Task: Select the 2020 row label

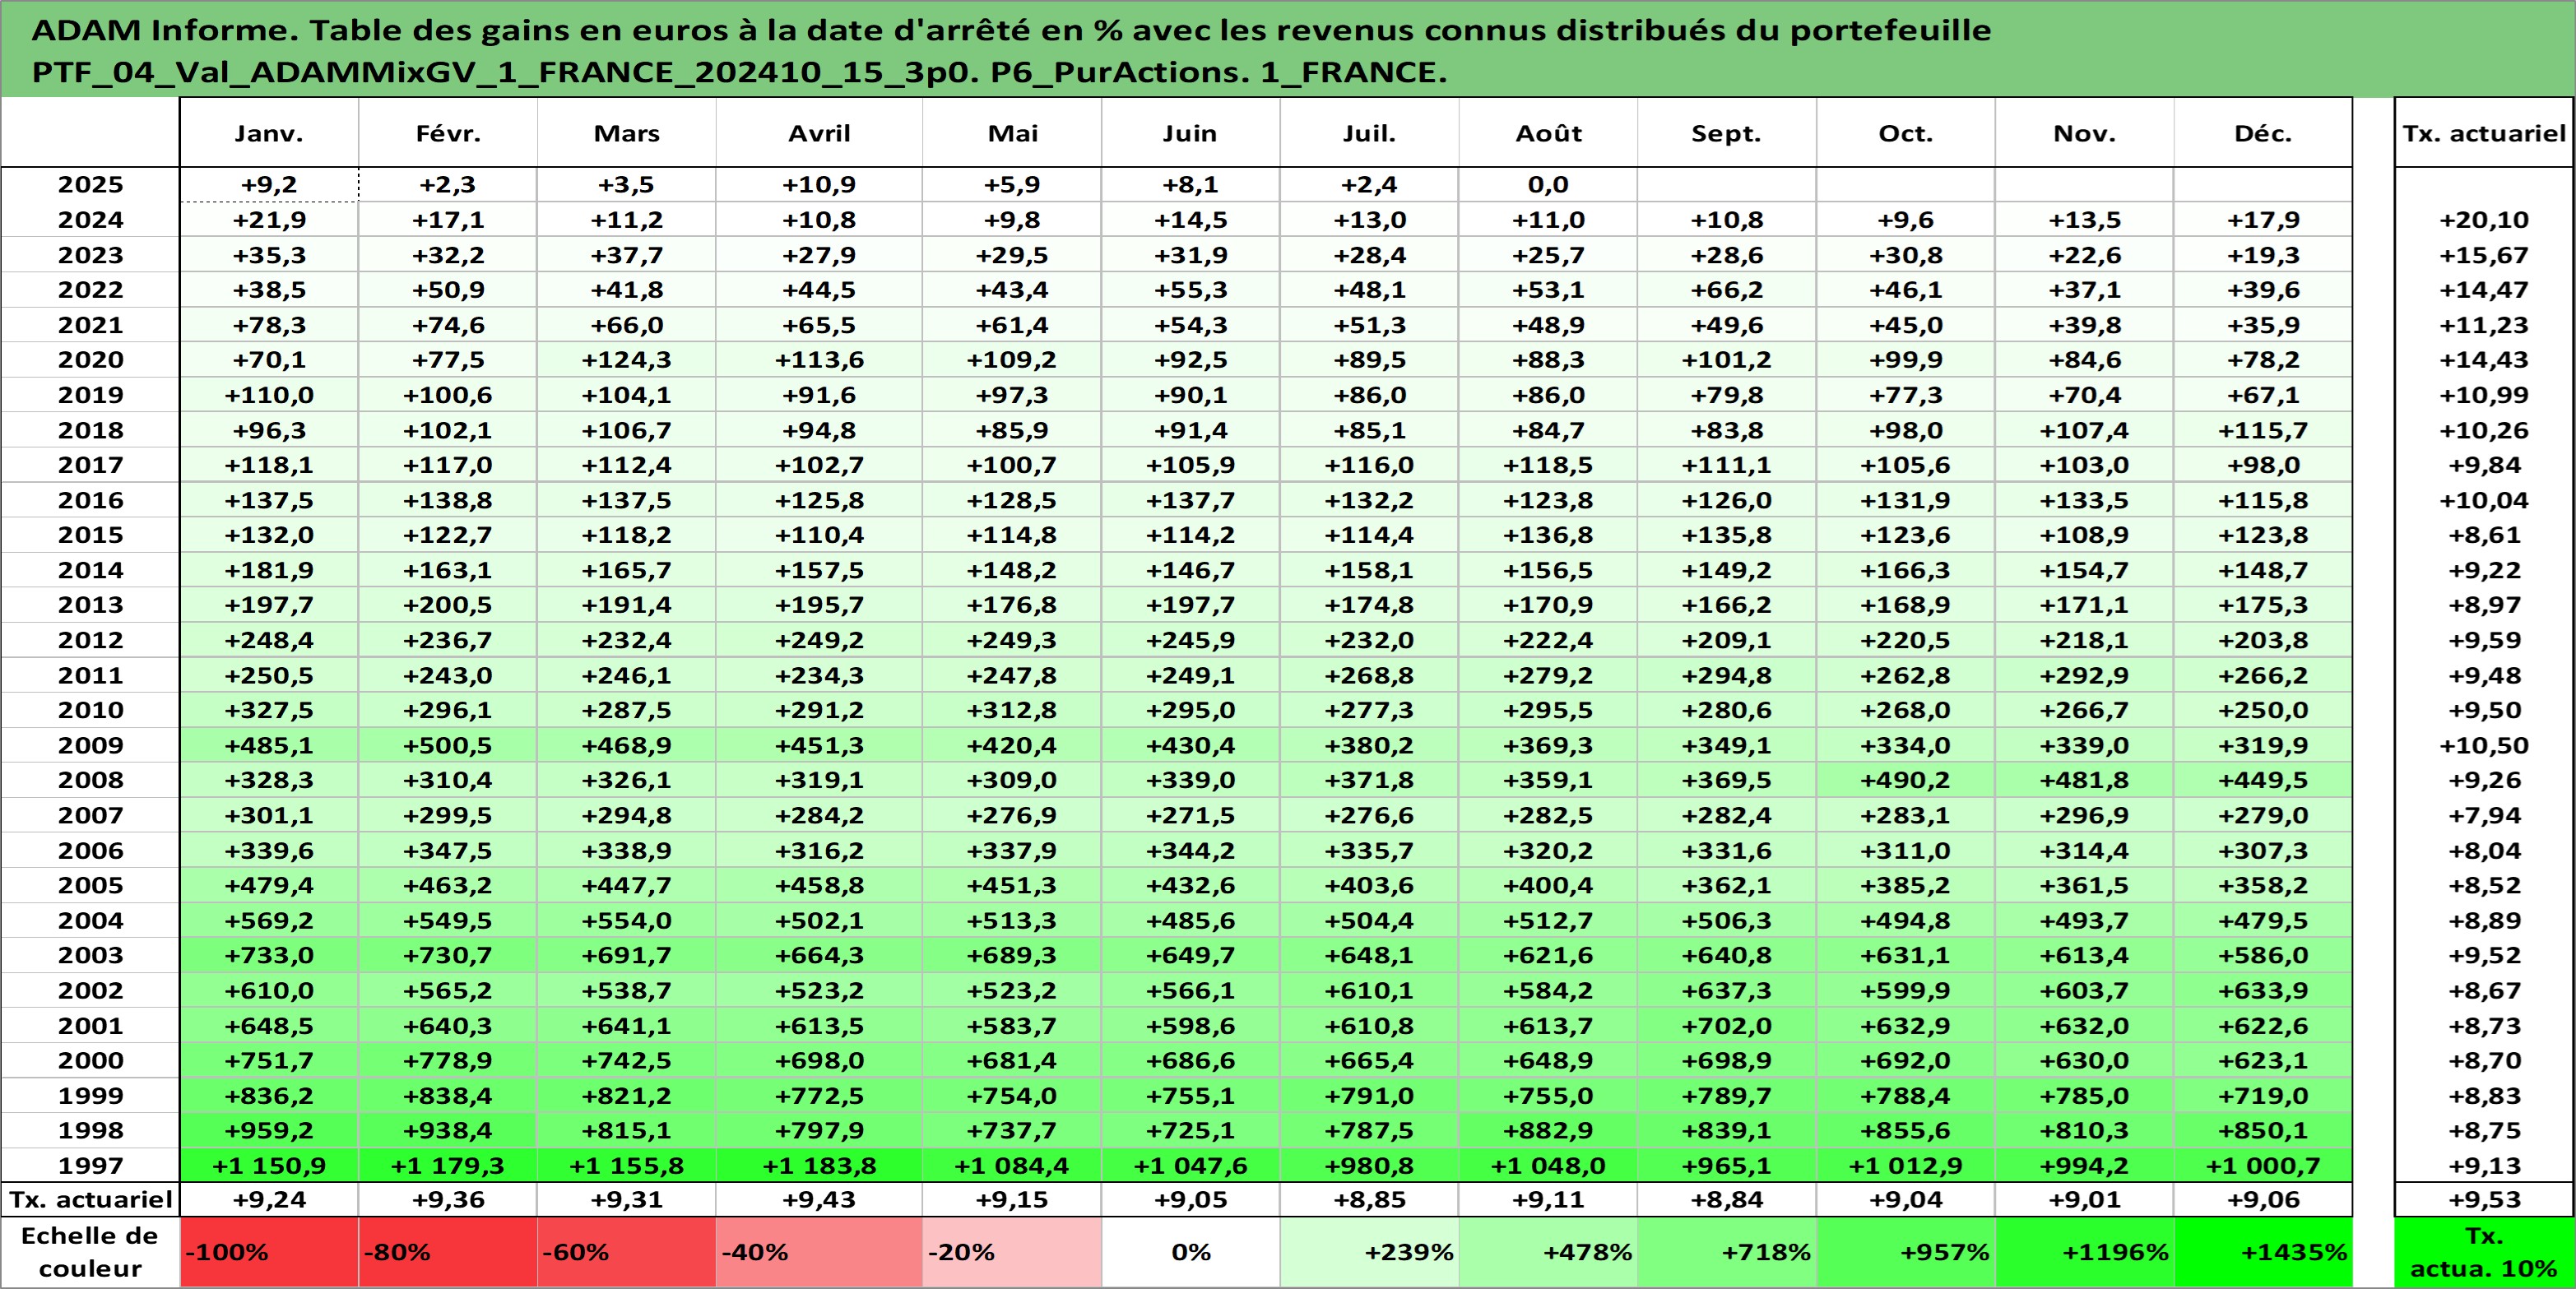Action: coord(90,359)
